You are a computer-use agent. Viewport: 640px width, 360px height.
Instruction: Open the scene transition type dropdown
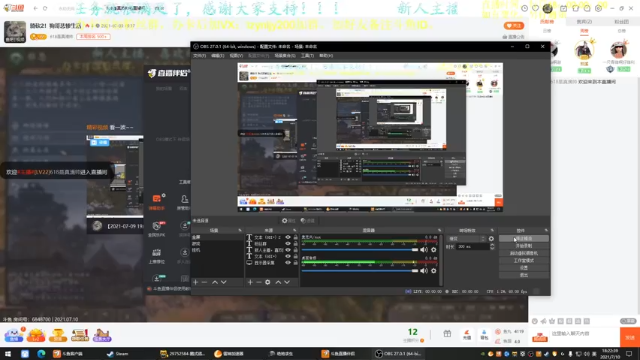click(467, 239)
